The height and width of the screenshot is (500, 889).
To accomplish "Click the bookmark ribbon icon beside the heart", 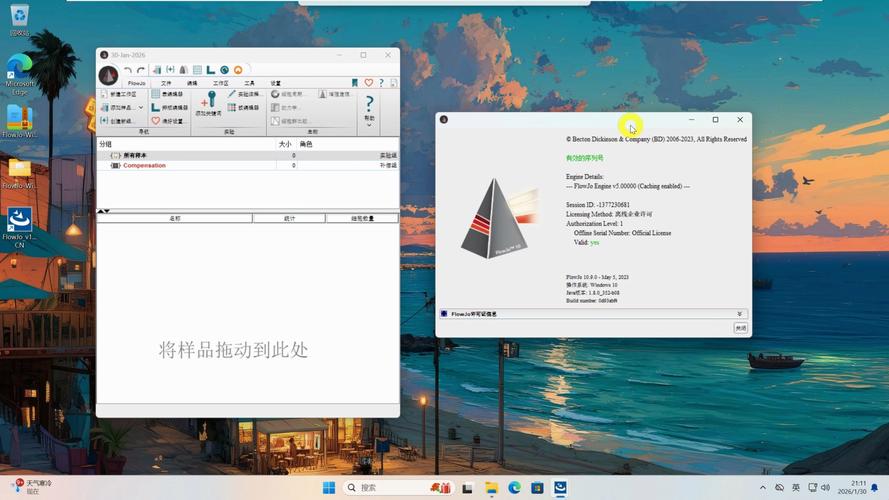I will point(355,83).
